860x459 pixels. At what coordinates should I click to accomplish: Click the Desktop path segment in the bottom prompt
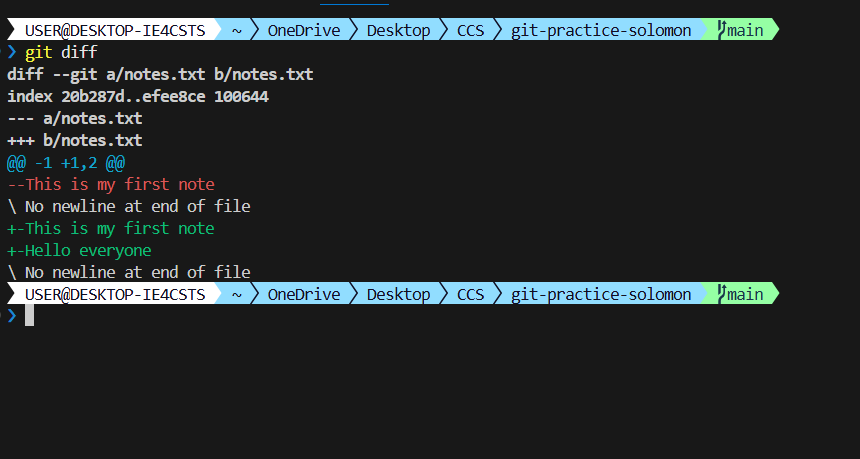coord(398,294)
